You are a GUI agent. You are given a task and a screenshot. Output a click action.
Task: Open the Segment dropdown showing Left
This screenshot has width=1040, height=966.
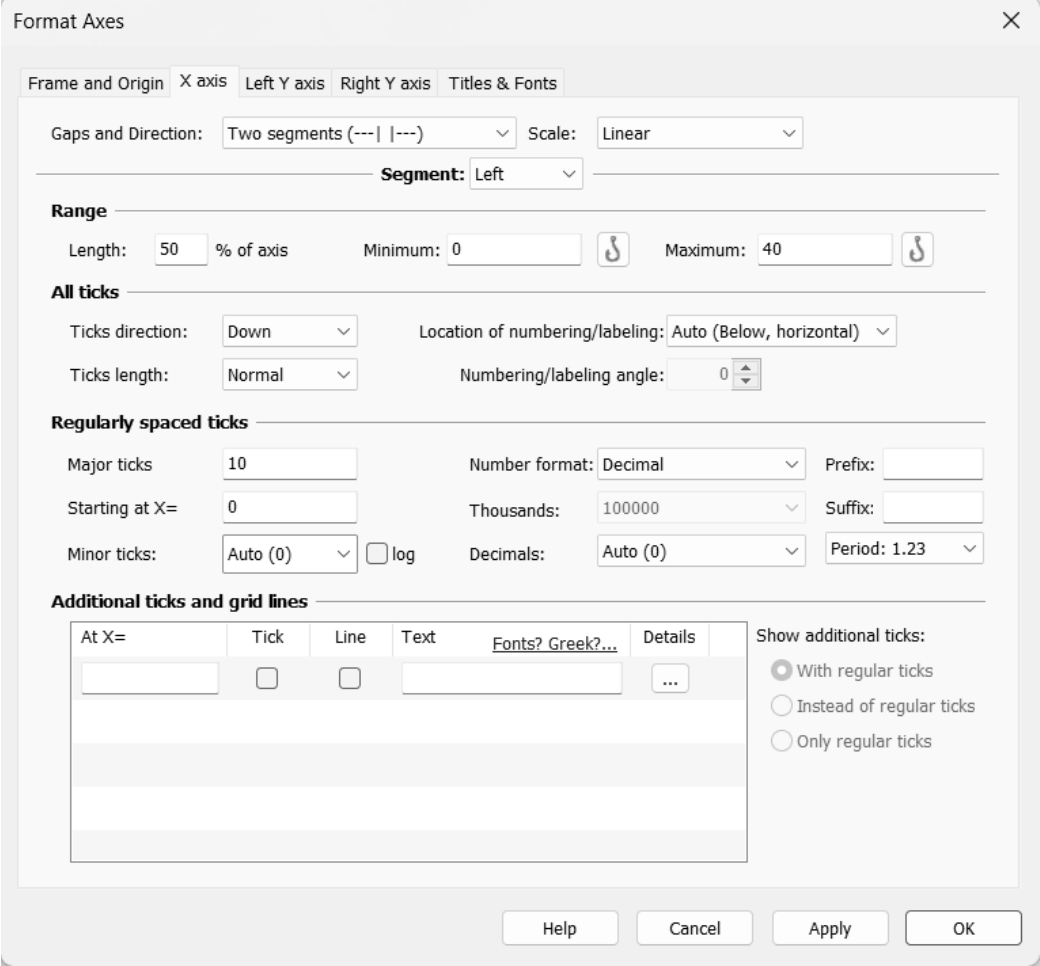tap(527, 174)
